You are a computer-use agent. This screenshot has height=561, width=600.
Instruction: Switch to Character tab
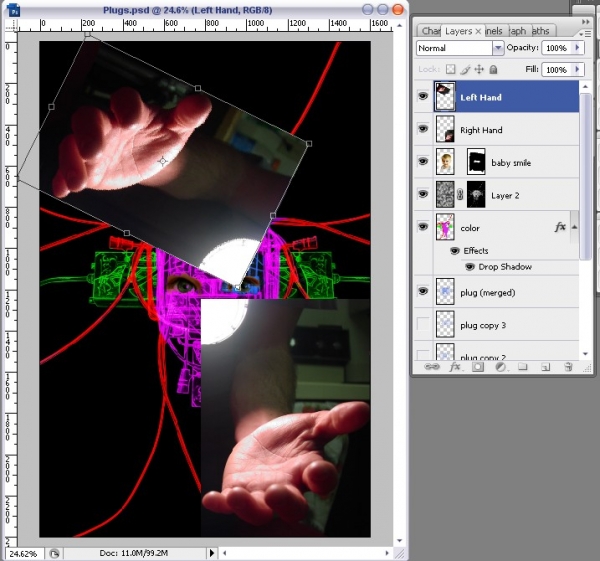430,31
